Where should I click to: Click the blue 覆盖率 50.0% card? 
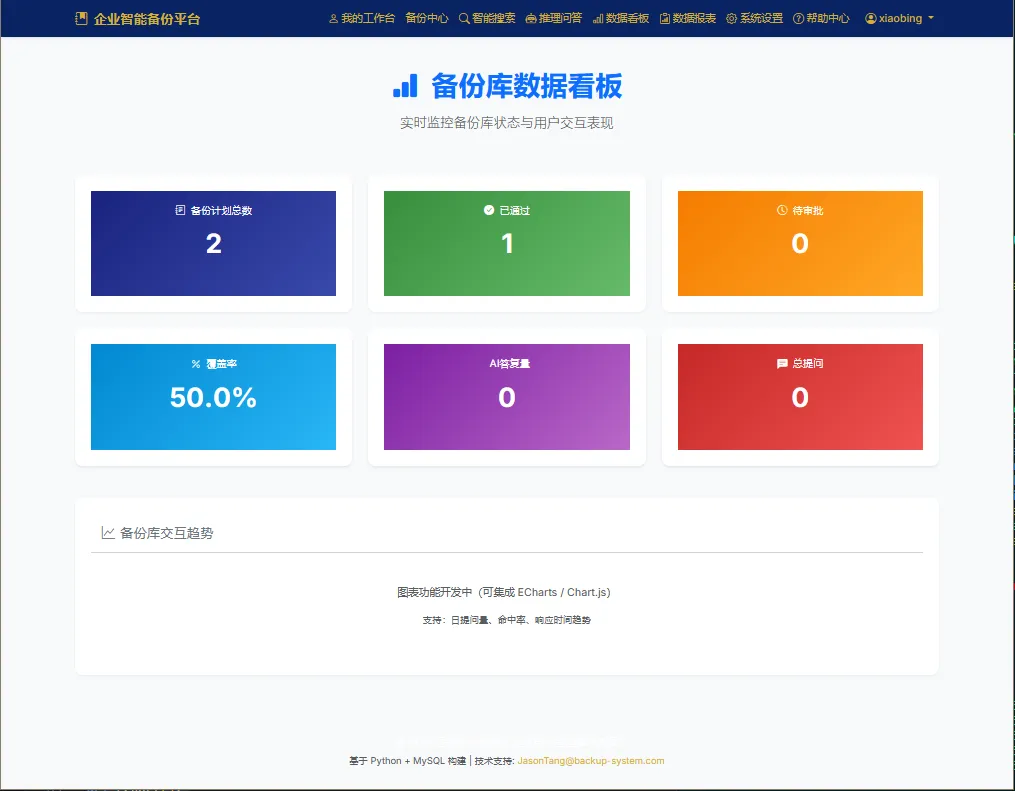(x=213, y=397)
